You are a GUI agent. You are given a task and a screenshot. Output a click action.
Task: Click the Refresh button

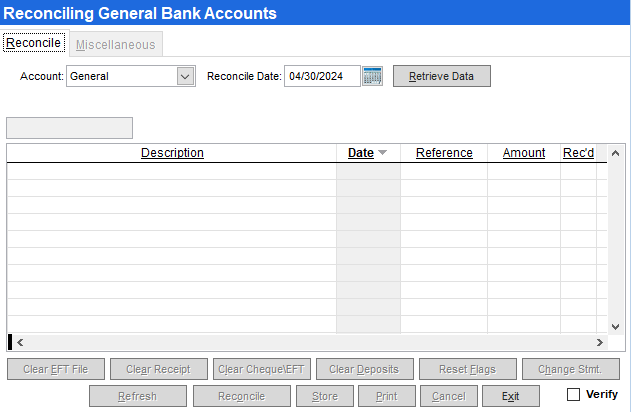coord(138,396)
